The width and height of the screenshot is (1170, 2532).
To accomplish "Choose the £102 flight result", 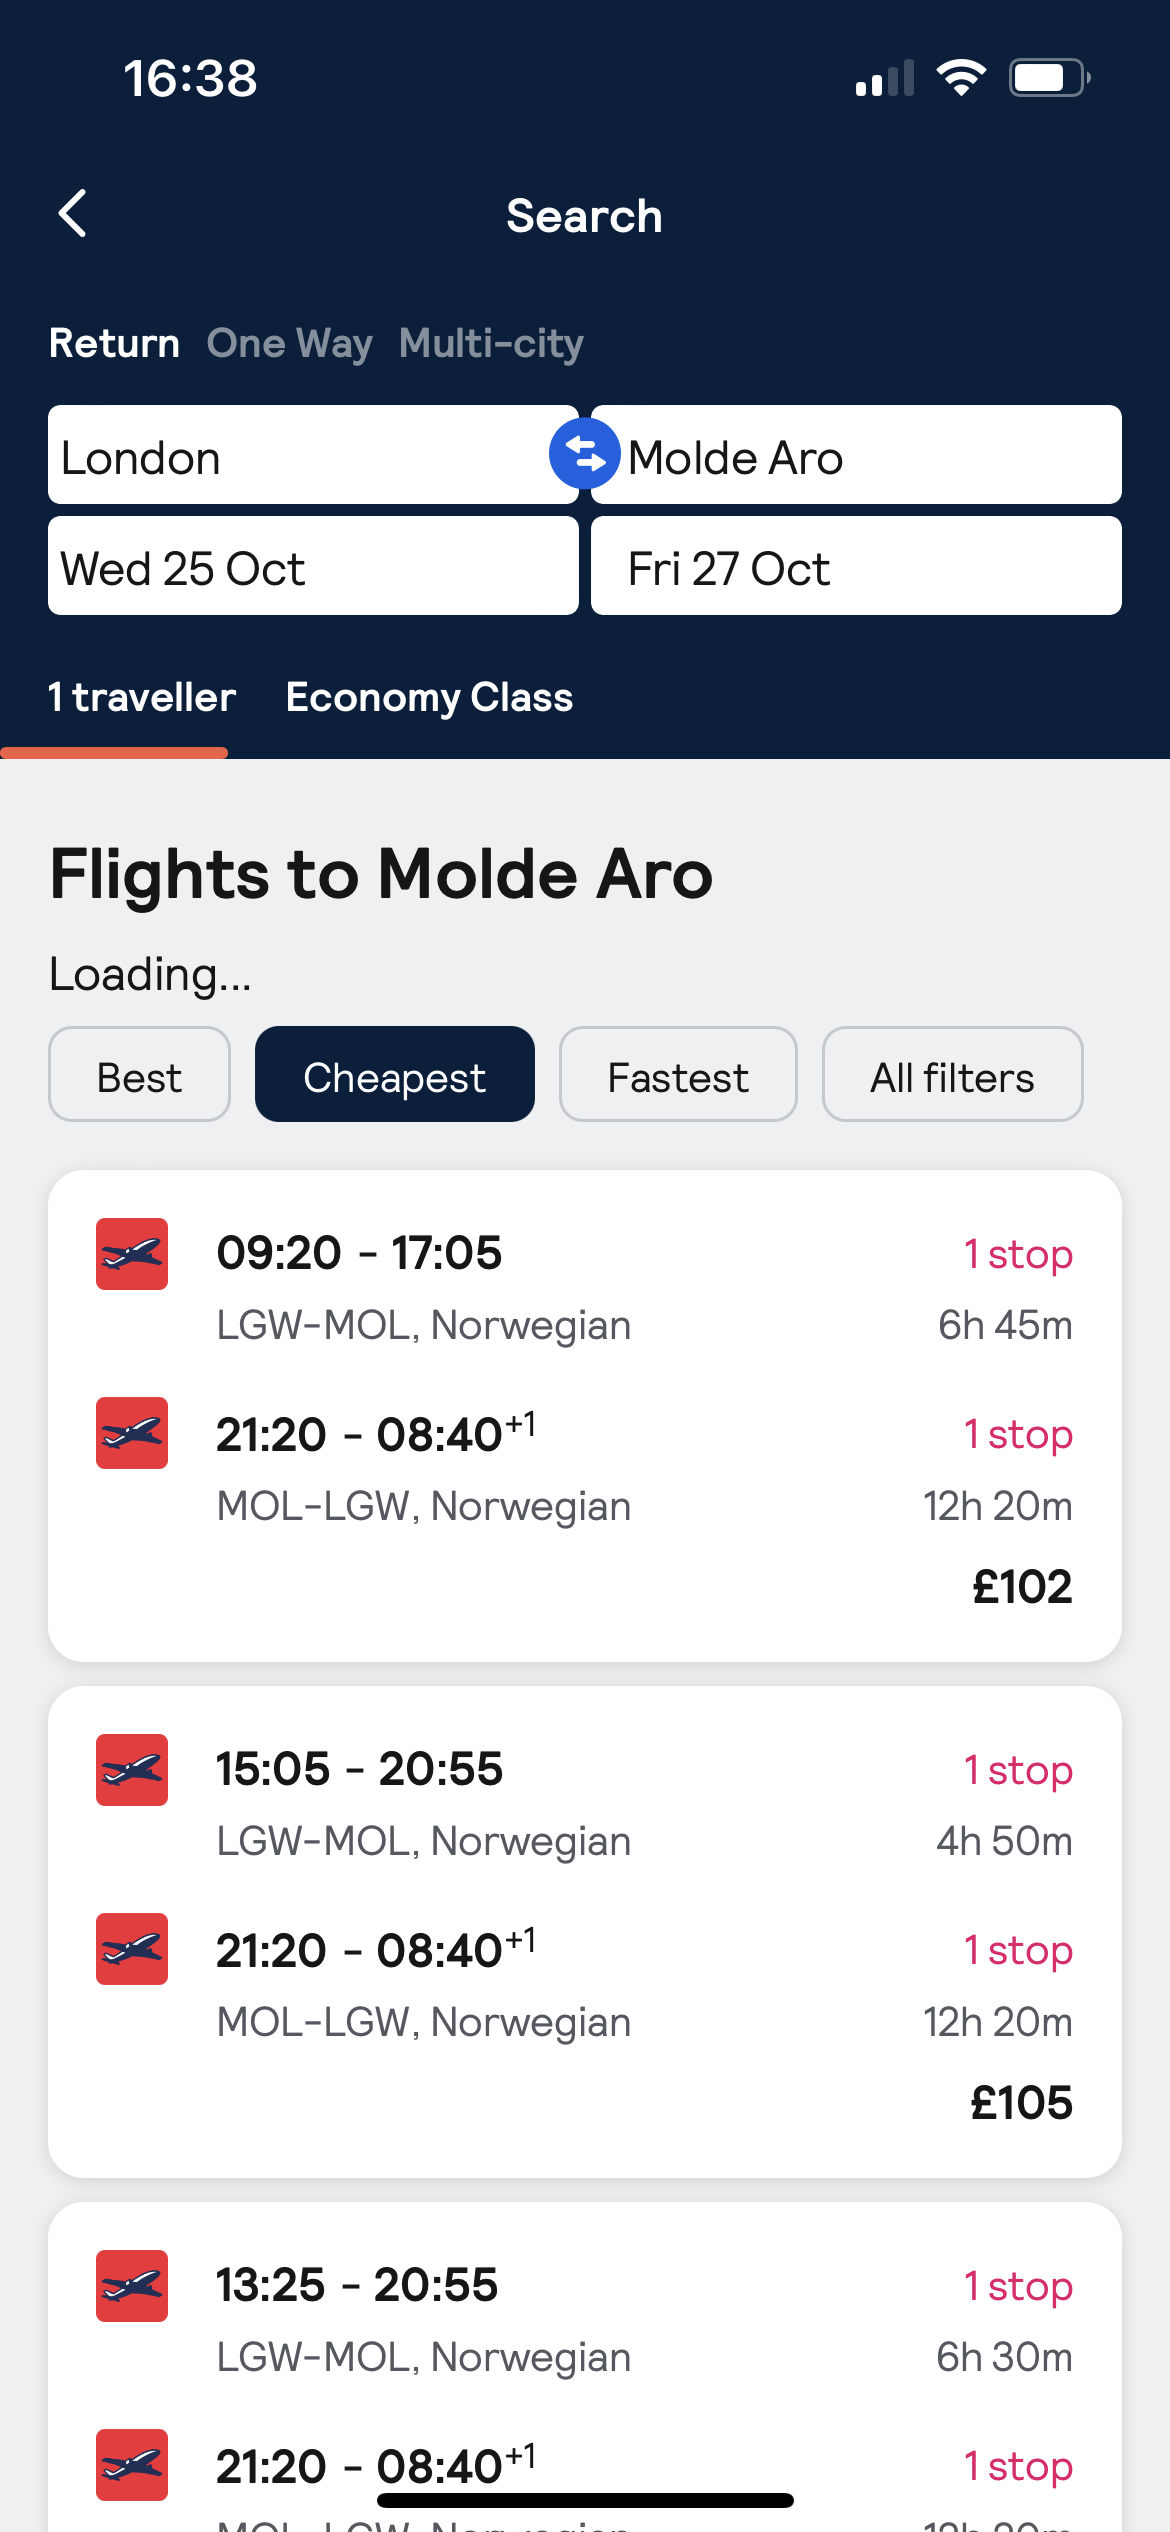I will click(585, 1416).
